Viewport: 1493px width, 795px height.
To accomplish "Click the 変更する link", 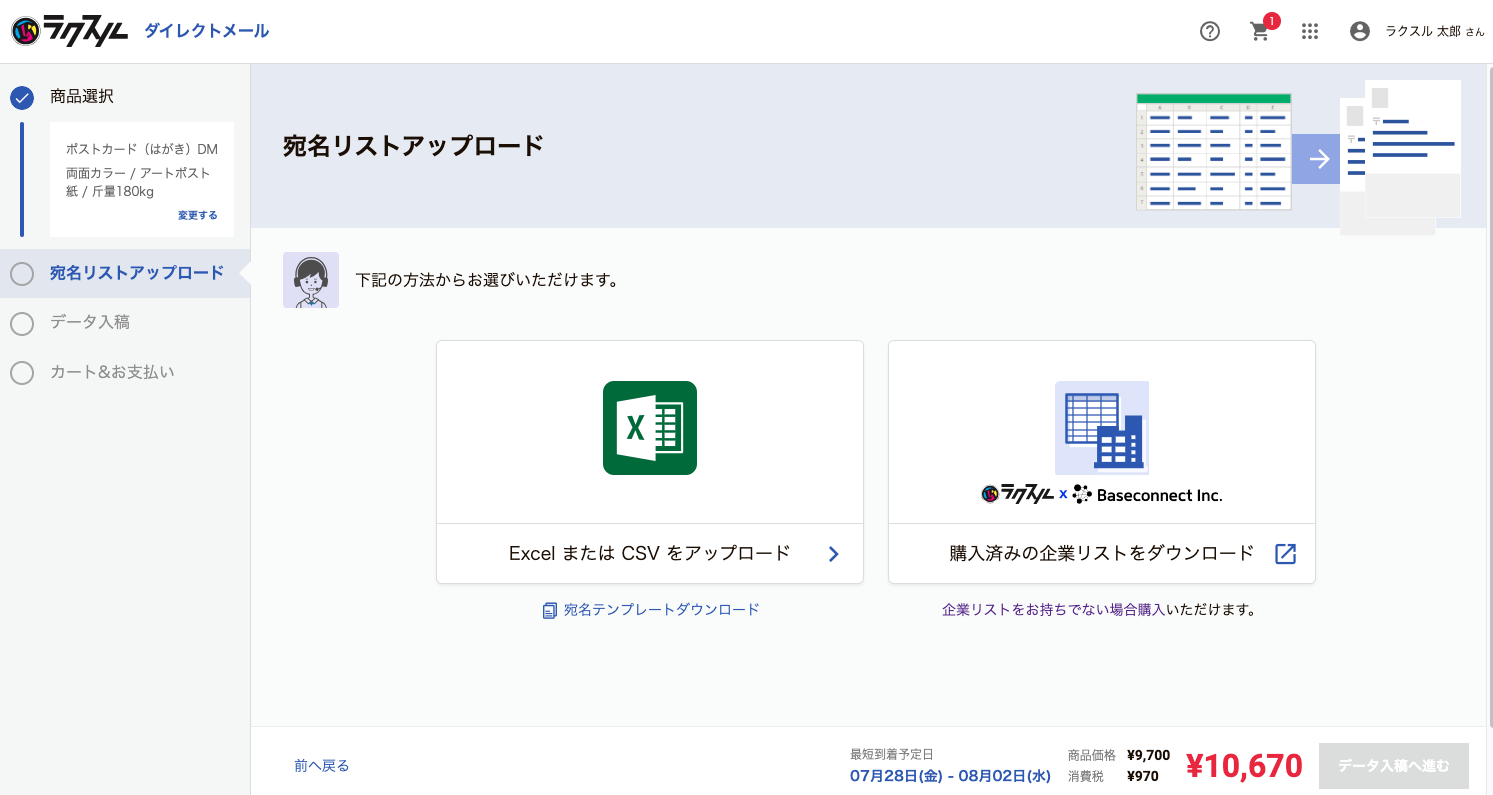I will (x=198, y=215).
